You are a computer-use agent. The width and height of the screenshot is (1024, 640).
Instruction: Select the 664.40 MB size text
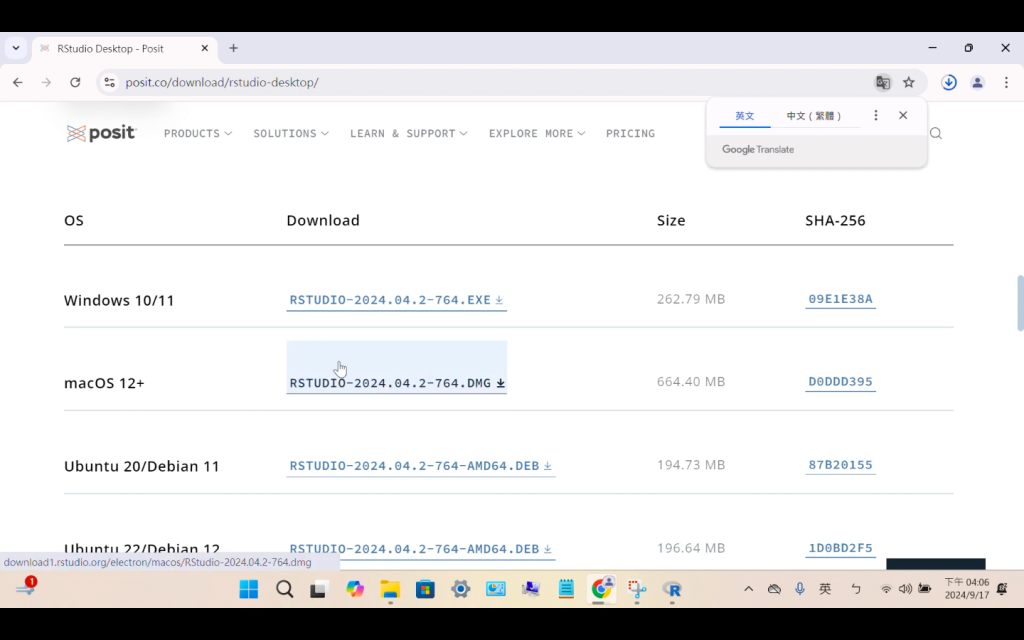click(691, 381)
